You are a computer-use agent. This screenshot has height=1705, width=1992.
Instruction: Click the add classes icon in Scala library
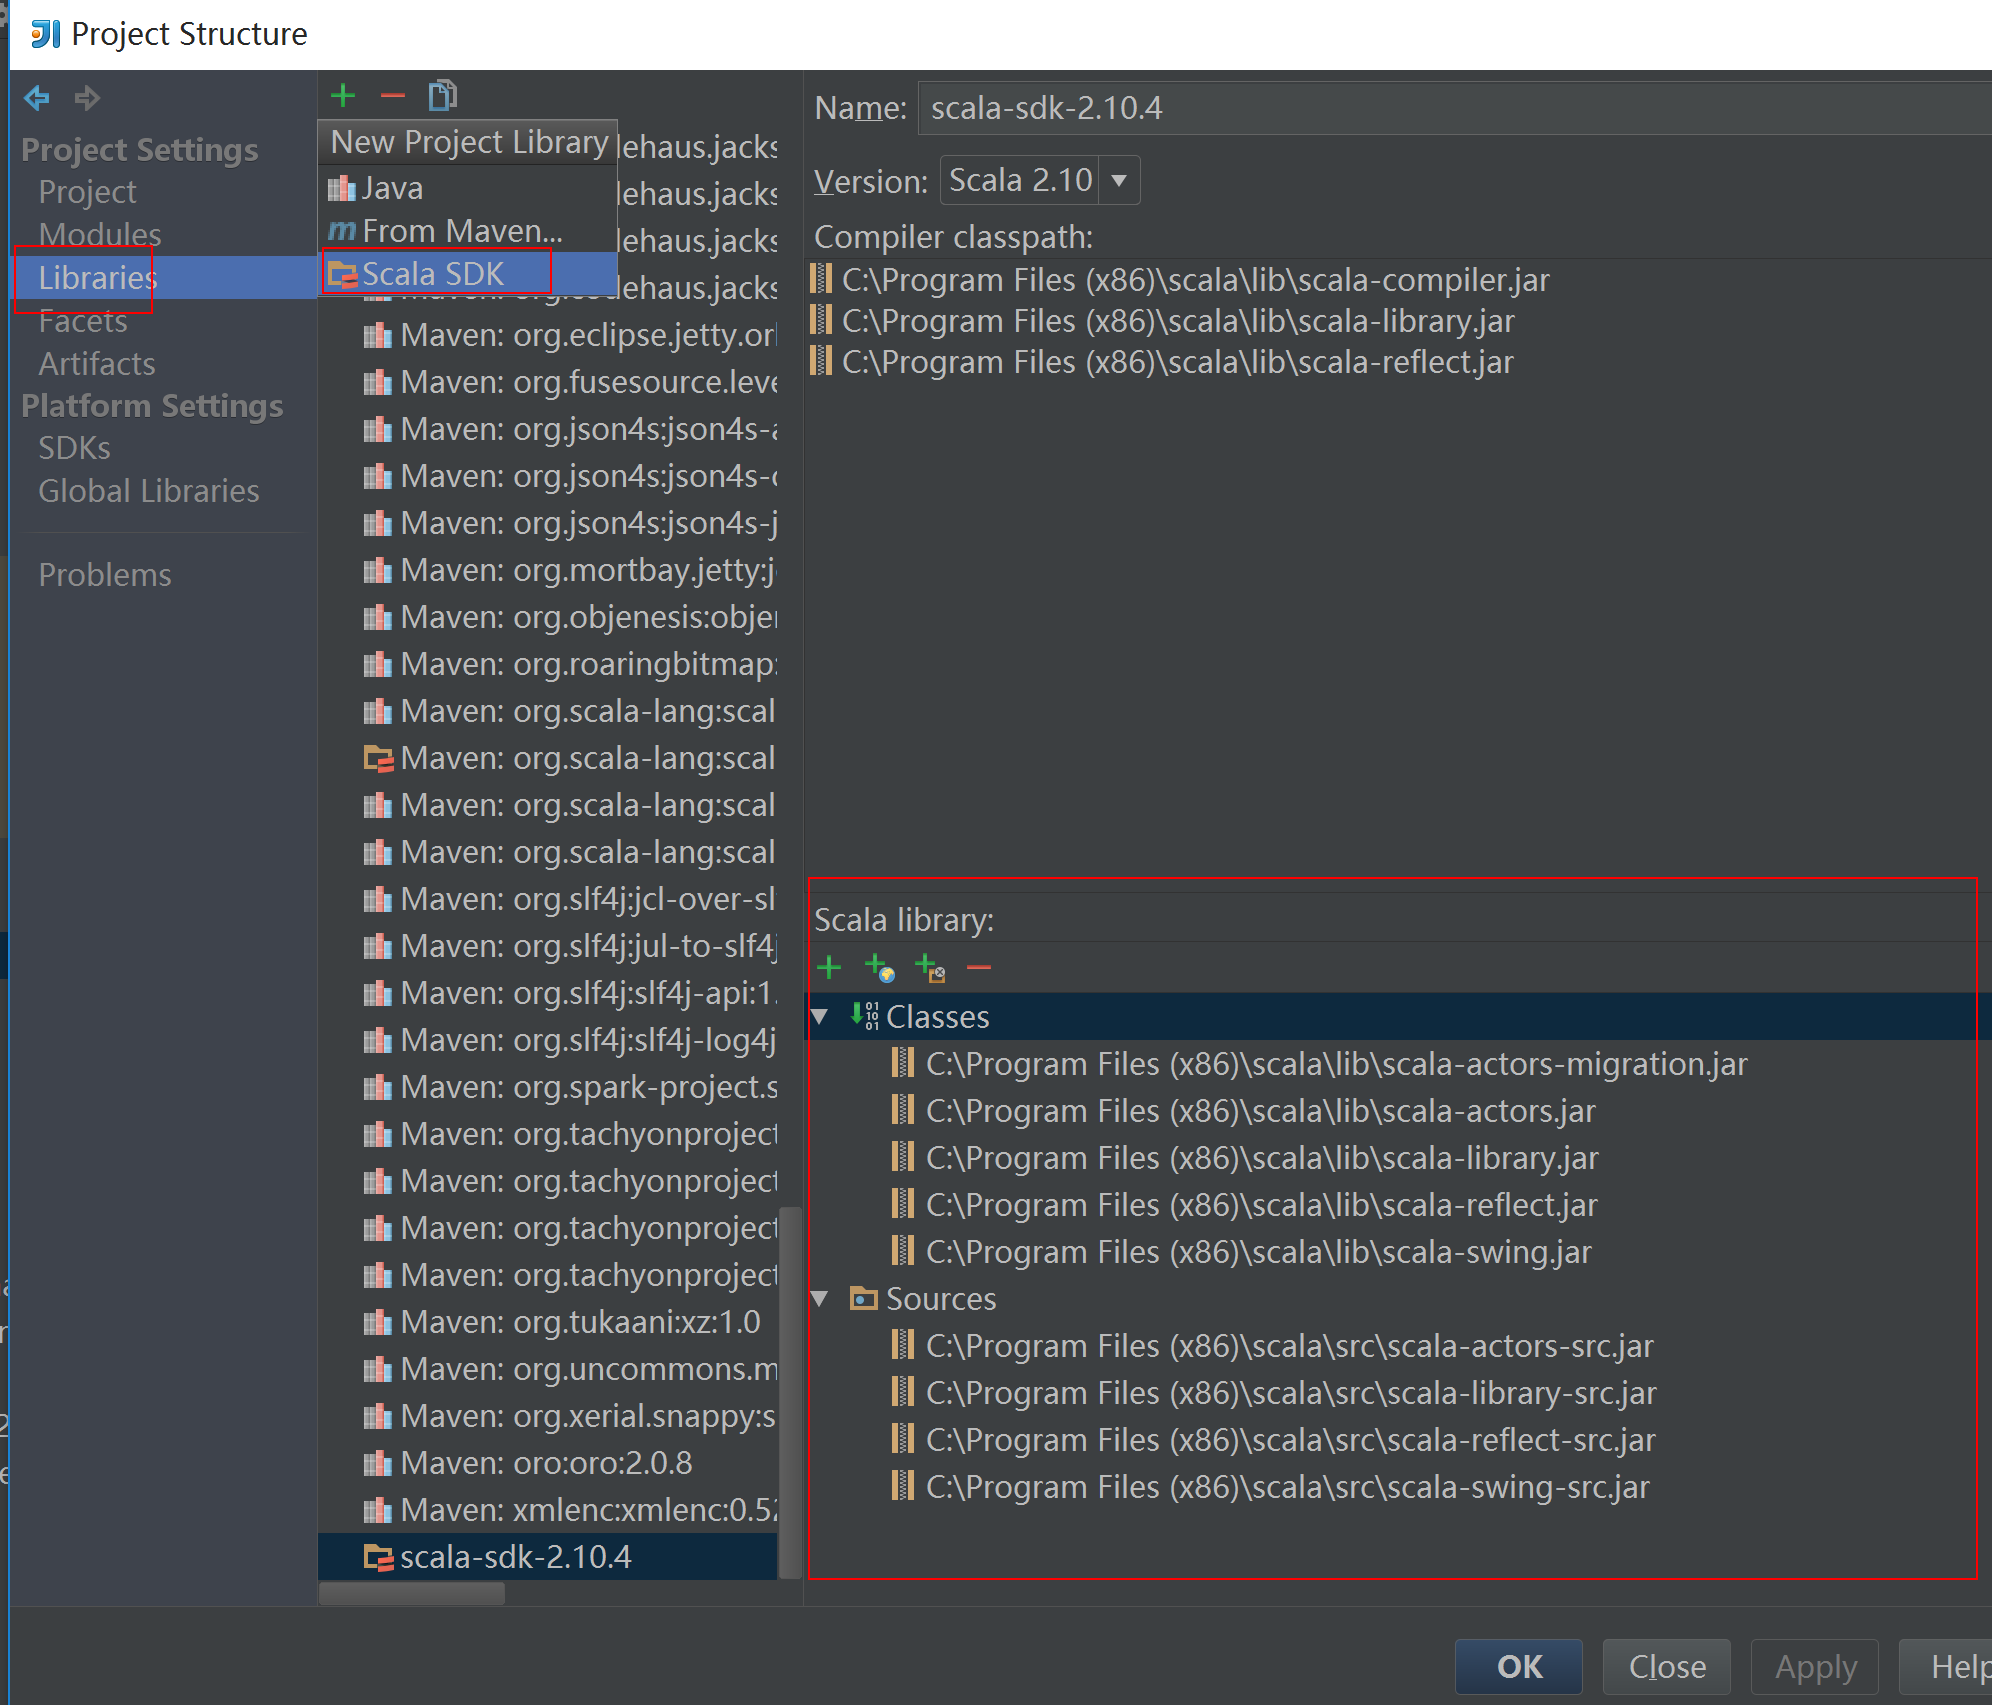coord(830,968)
